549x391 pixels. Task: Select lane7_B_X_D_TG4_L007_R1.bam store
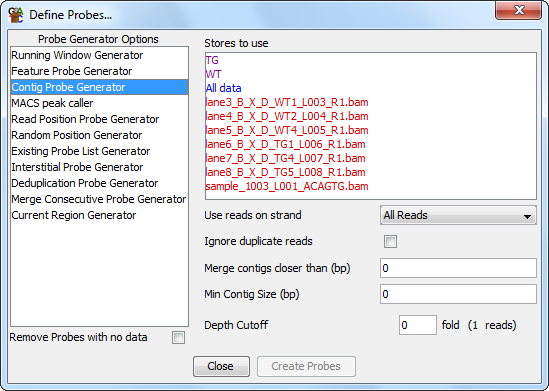point(370,158)
